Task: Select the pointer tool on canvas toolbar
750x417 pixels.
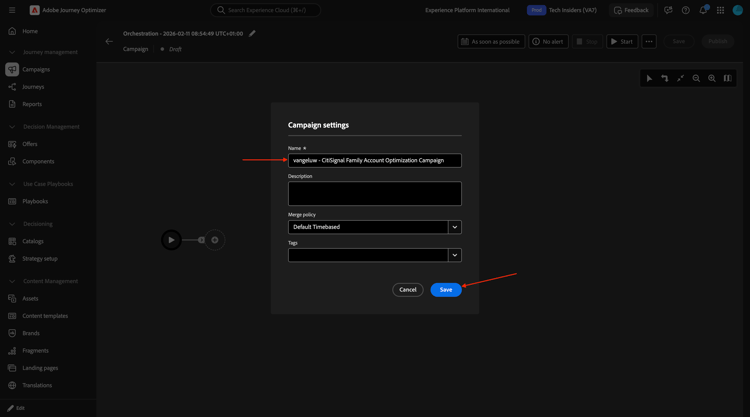Action: tap(649, 78)
